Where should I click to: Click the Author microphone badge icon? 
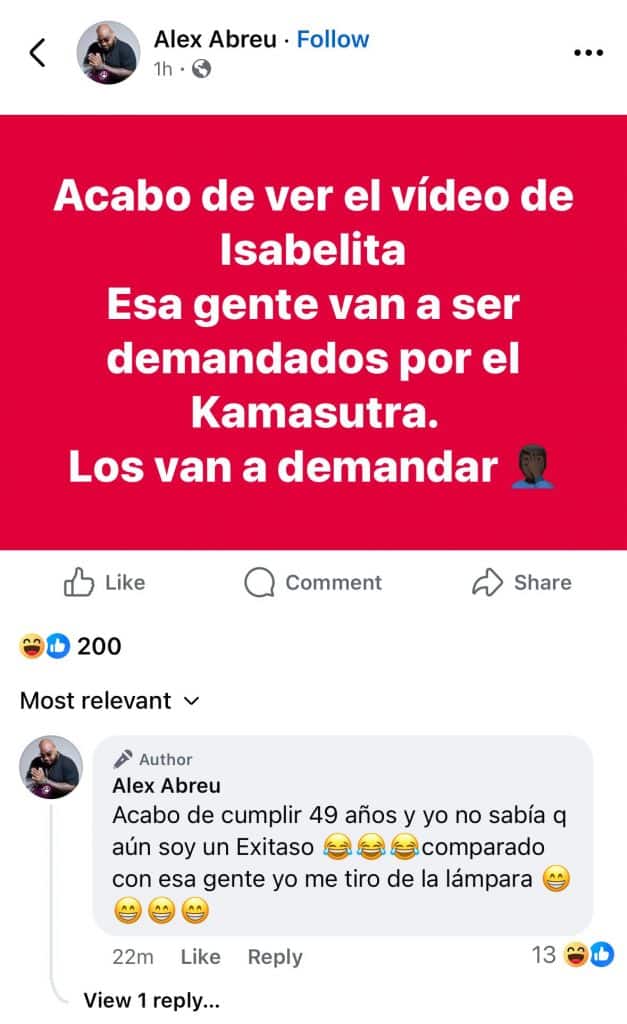coord(122,759)
